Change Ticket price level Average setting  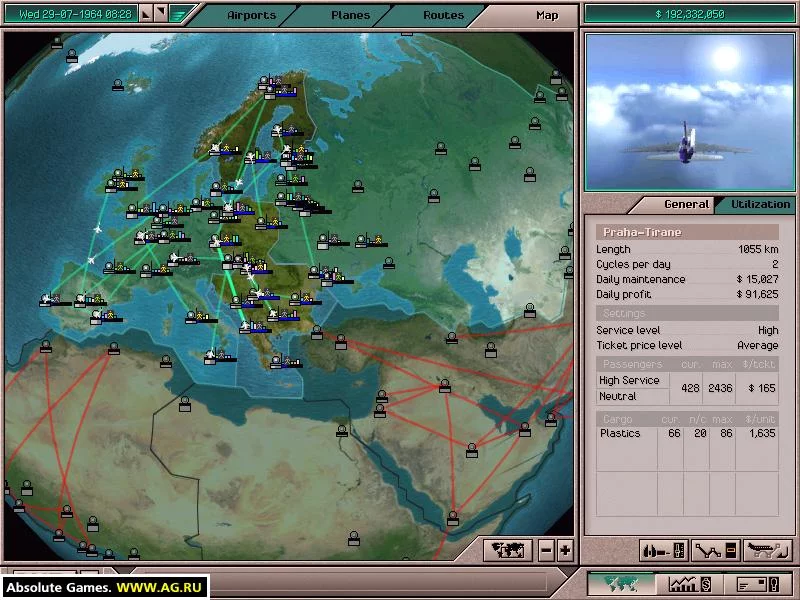(x=758, y=345)
